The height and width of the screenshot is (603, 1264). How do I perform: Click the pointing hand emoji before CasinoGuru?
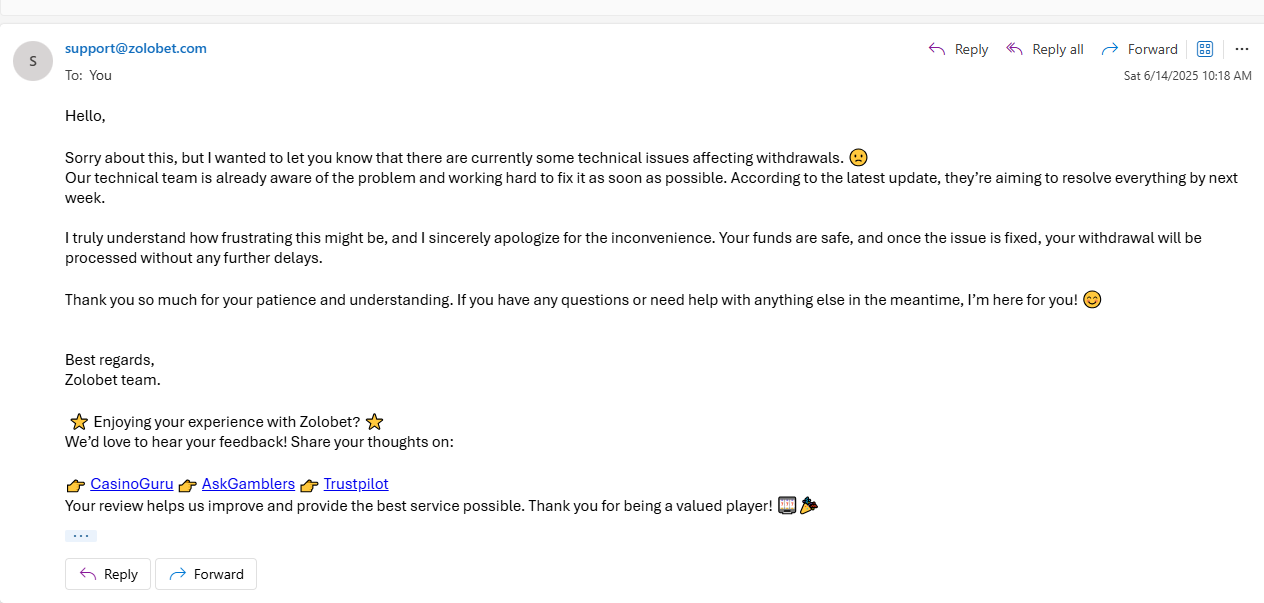(76, 485)
